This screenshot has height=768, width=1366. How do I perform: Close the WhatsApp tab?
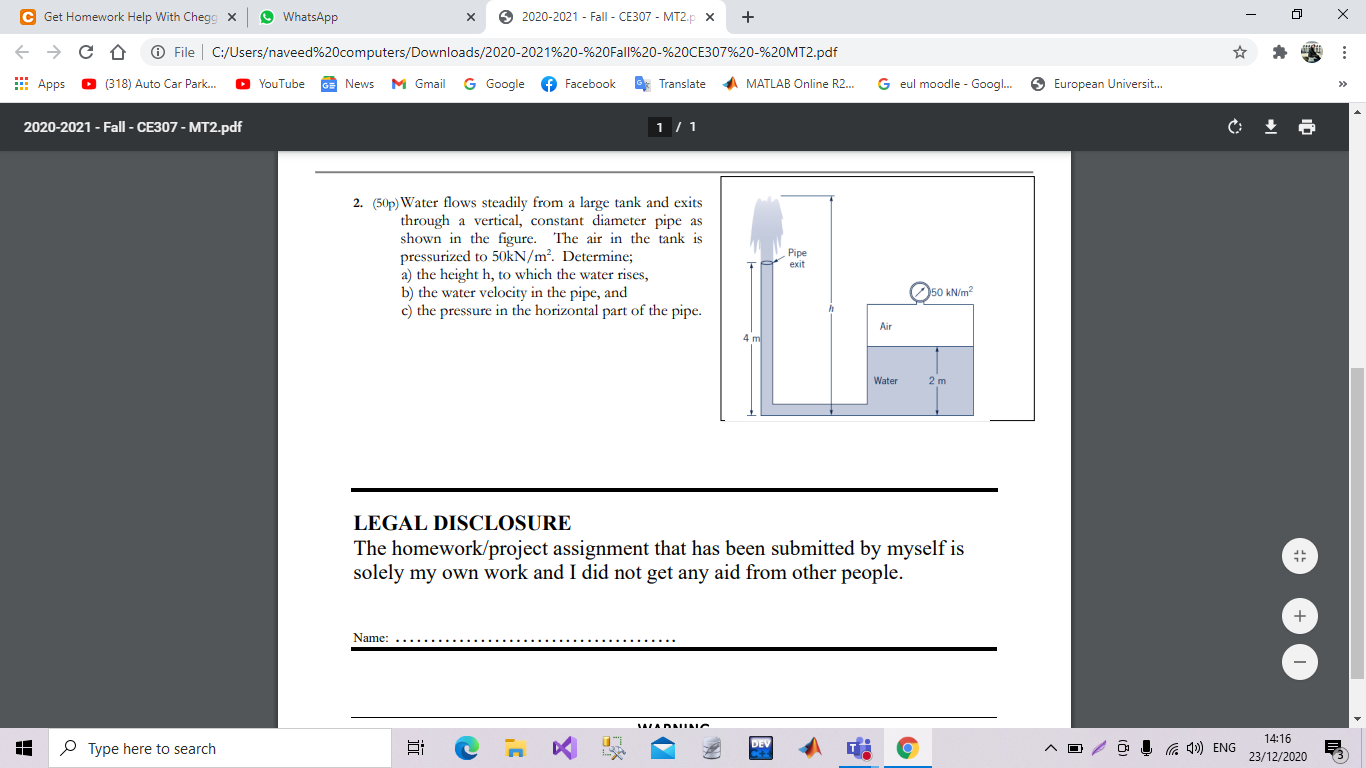[470, 17]
